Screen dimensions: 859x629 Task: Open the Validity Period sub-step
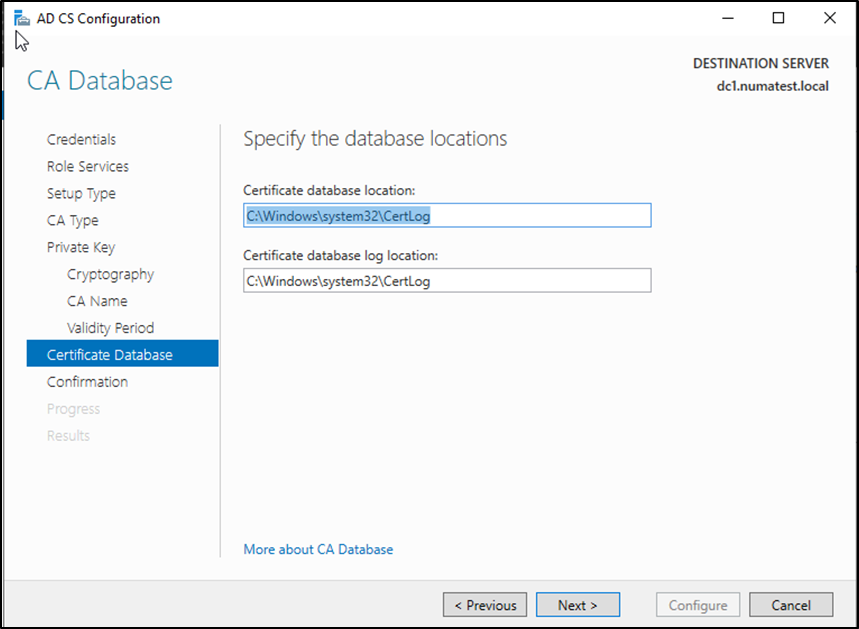(x=110, y=329)
